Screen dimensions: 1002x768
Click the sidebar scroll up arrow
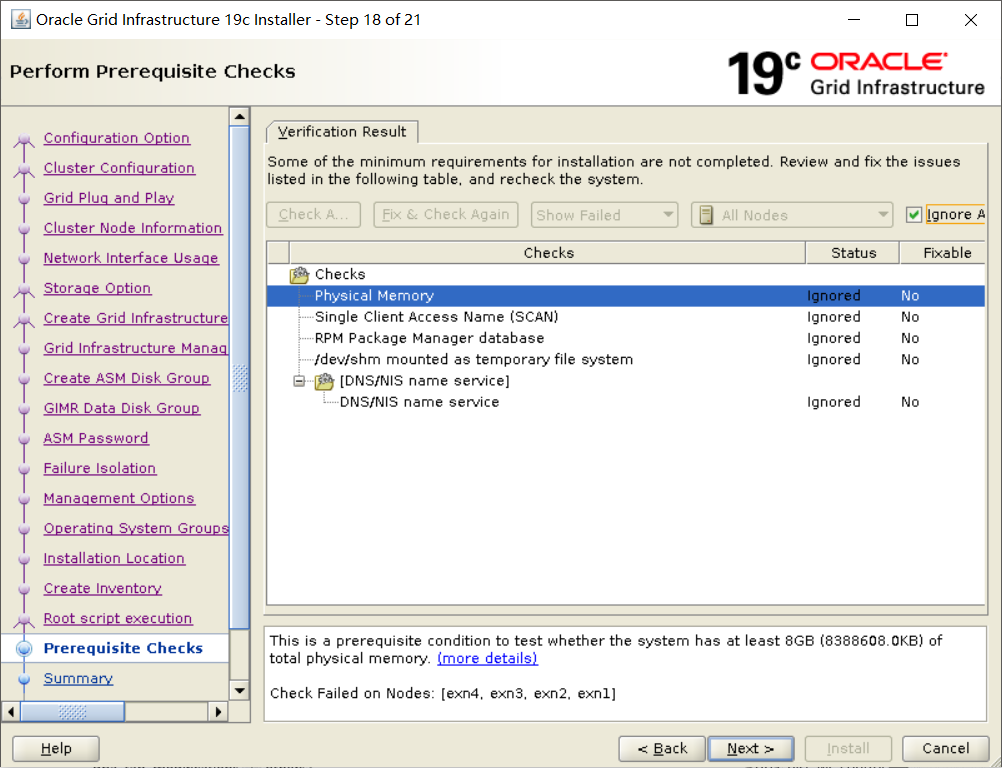pyautogui.click(x=240, y=116)
